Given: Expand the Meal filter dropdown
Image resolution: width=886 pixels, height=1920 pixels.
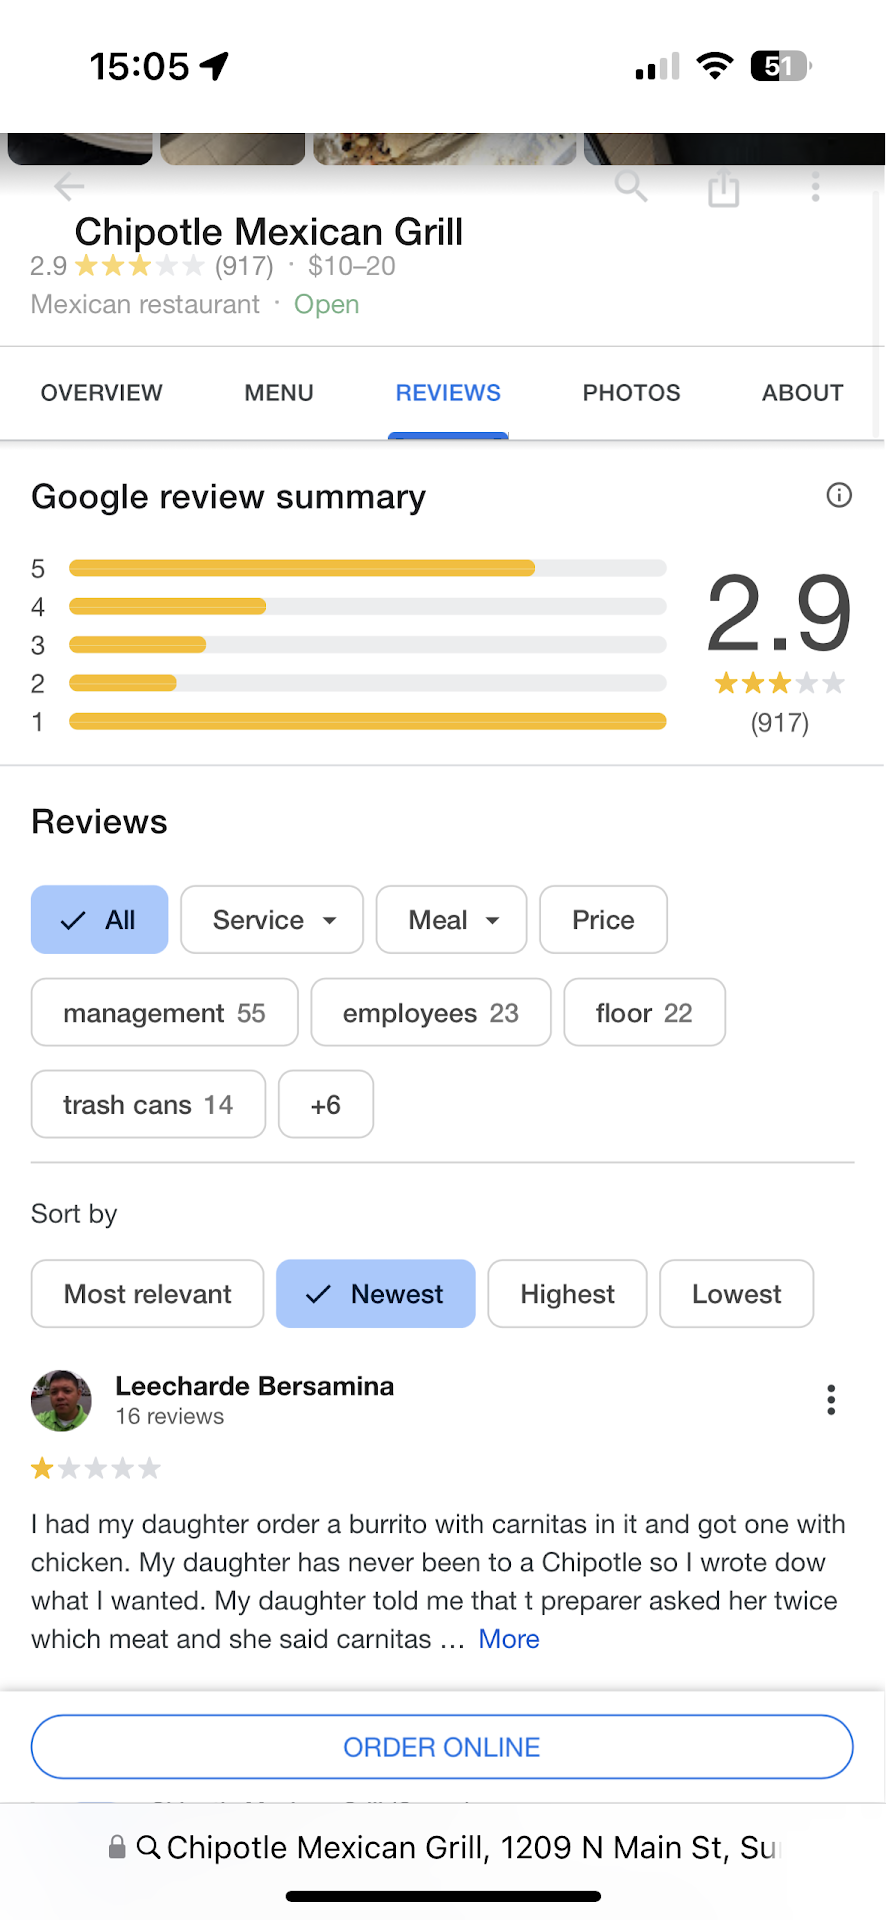Looking at the screenshot, I should (451, 920).
